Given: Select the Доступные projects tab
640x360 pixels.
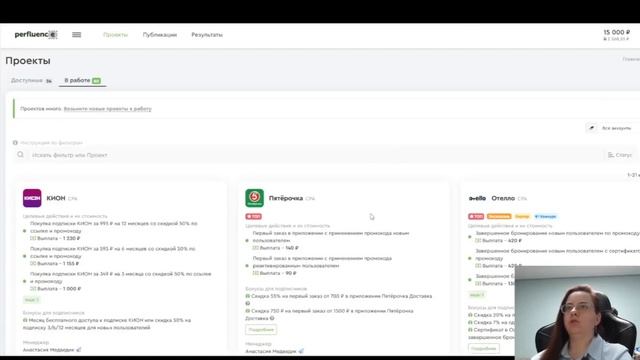Looking at the screenshot, I should [31, 80].
